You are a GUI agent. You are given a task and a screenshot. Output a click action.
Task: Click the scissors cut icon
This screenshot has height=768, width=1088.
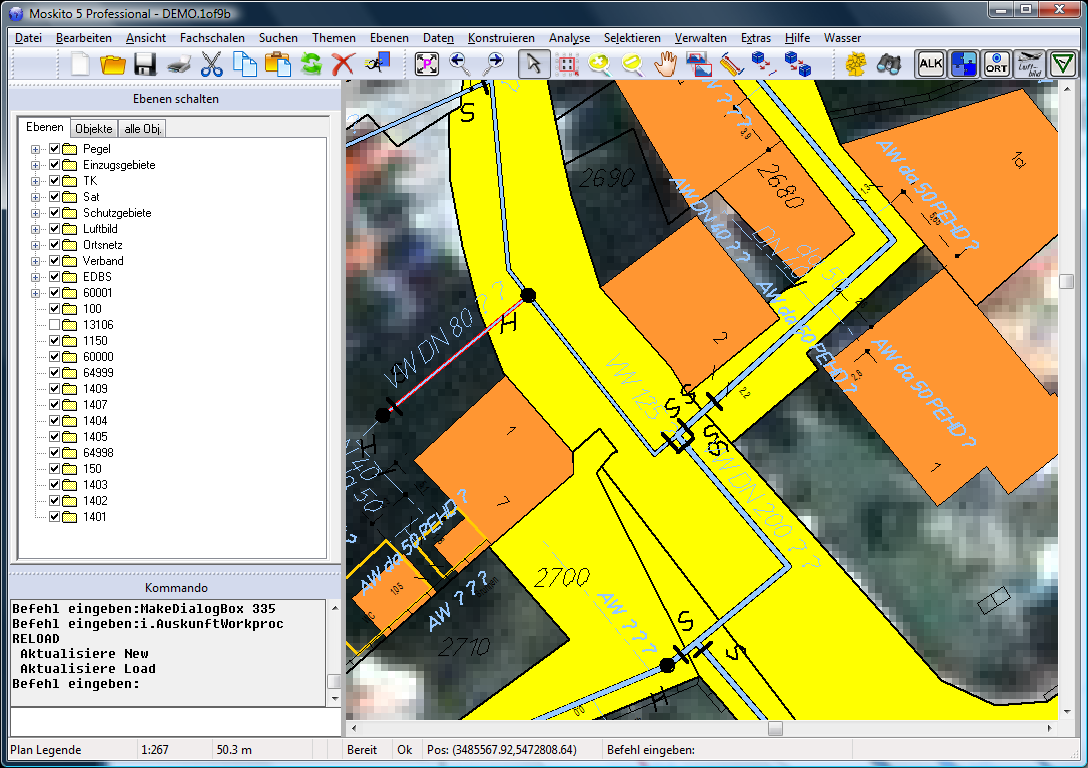tap(211, 65)
